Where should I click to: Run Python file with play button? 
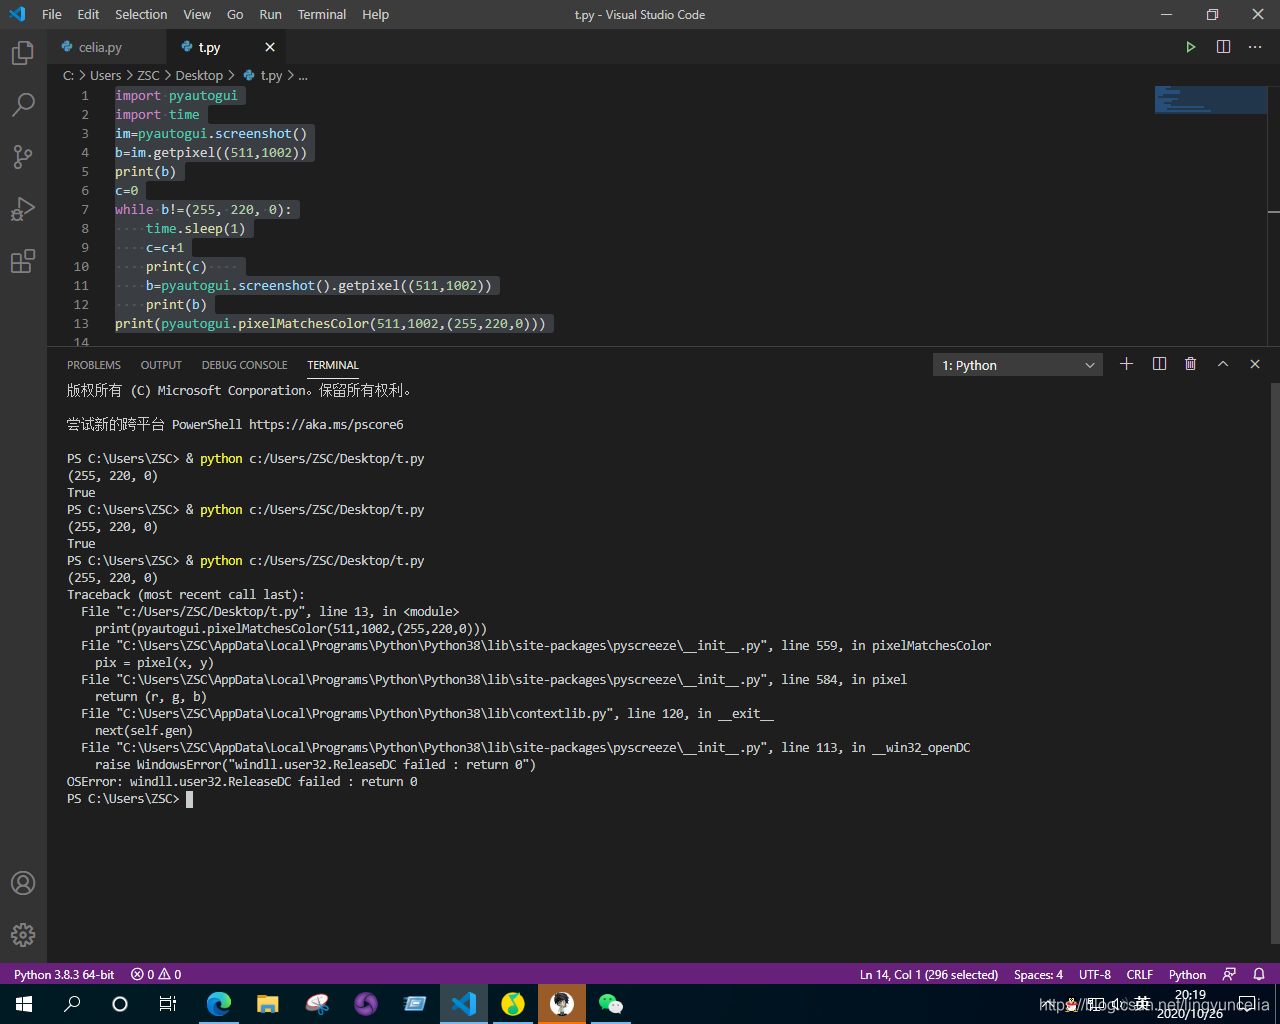point(1191,47)
